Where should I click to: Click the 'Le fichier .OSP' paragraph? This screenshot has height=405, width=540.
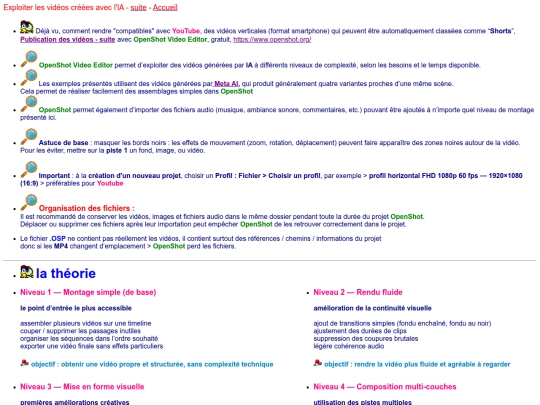click(x=201, y=242)
